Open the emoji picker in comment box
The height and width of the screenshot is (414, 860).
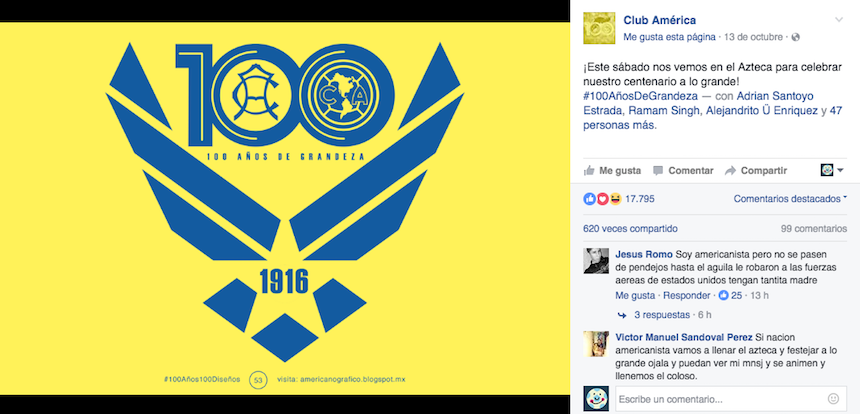[x=833, y=399]
